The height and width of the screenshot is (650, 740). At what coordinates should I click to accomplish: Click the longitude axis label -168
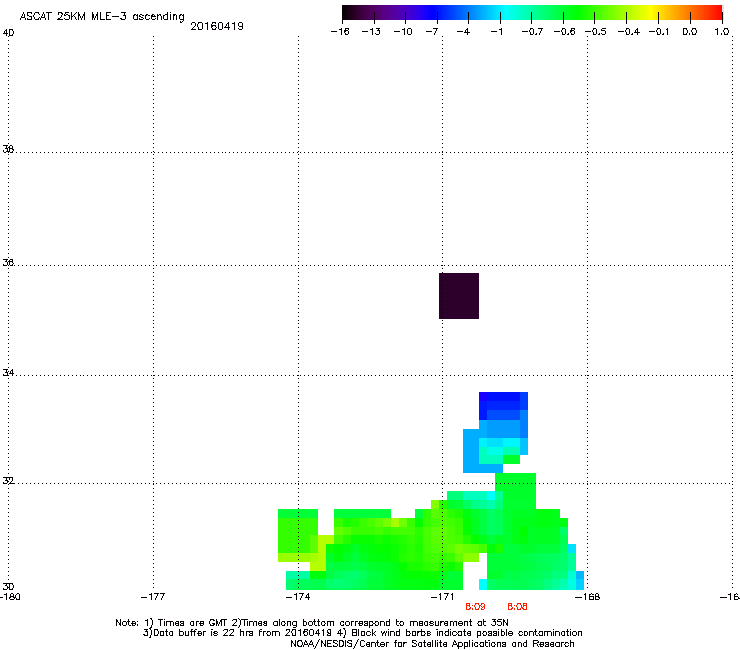tap(588, 597)
